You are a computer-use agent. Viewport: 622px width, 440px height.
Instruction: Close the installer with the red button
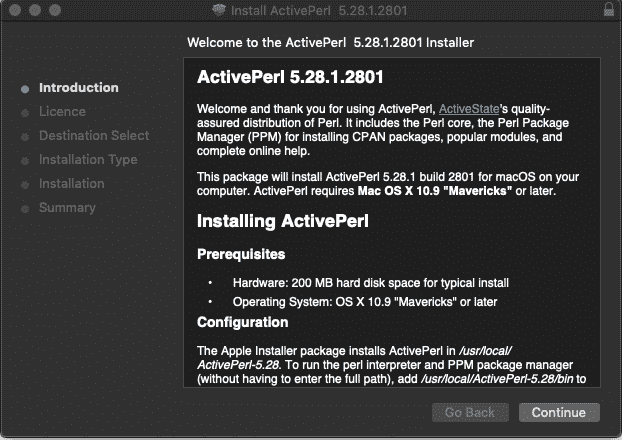tap(13, 11)
